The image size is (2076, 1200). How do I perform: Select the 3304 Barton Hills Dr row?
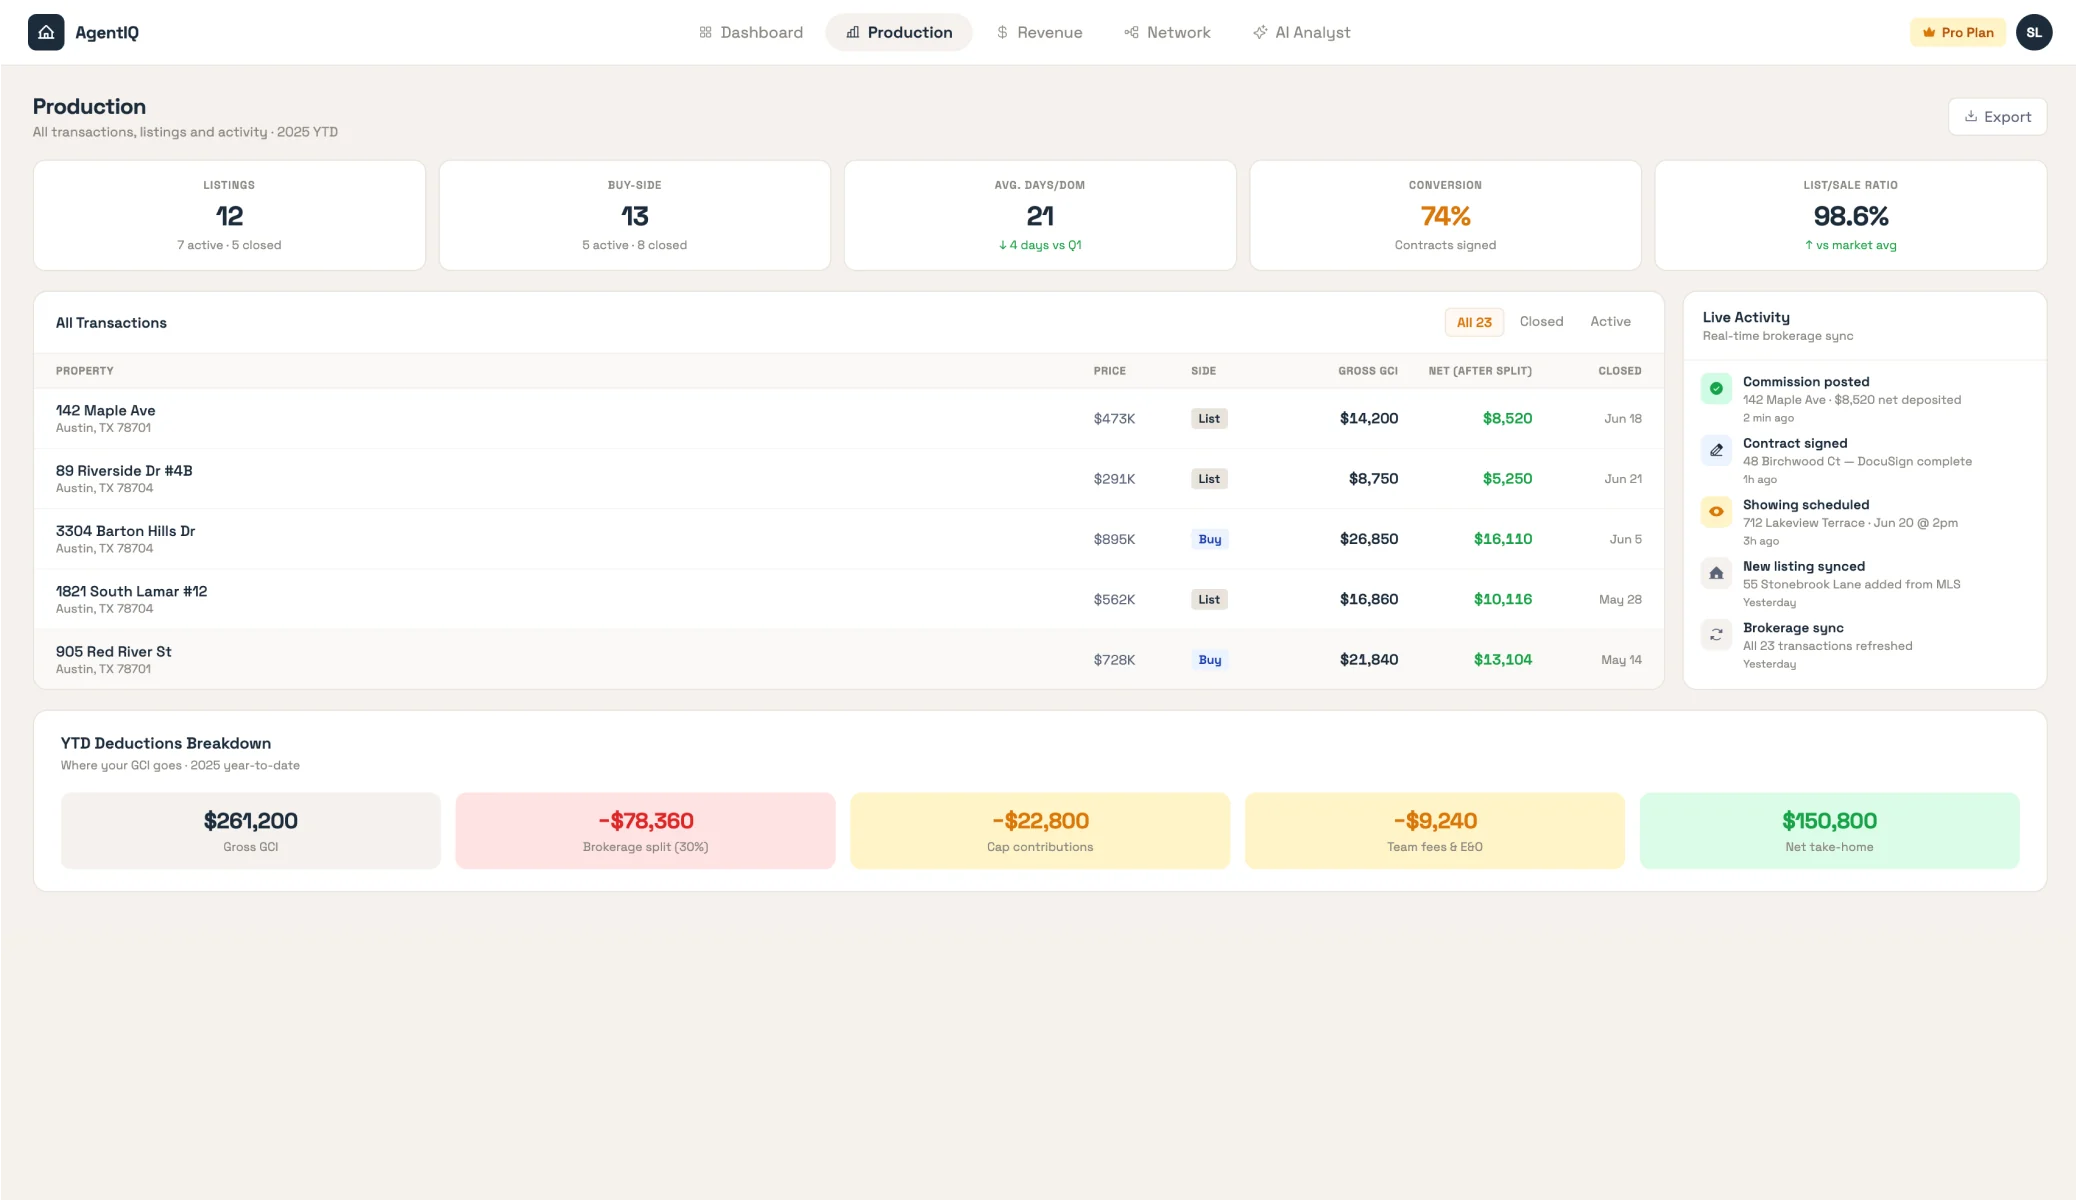pos(849,539)
